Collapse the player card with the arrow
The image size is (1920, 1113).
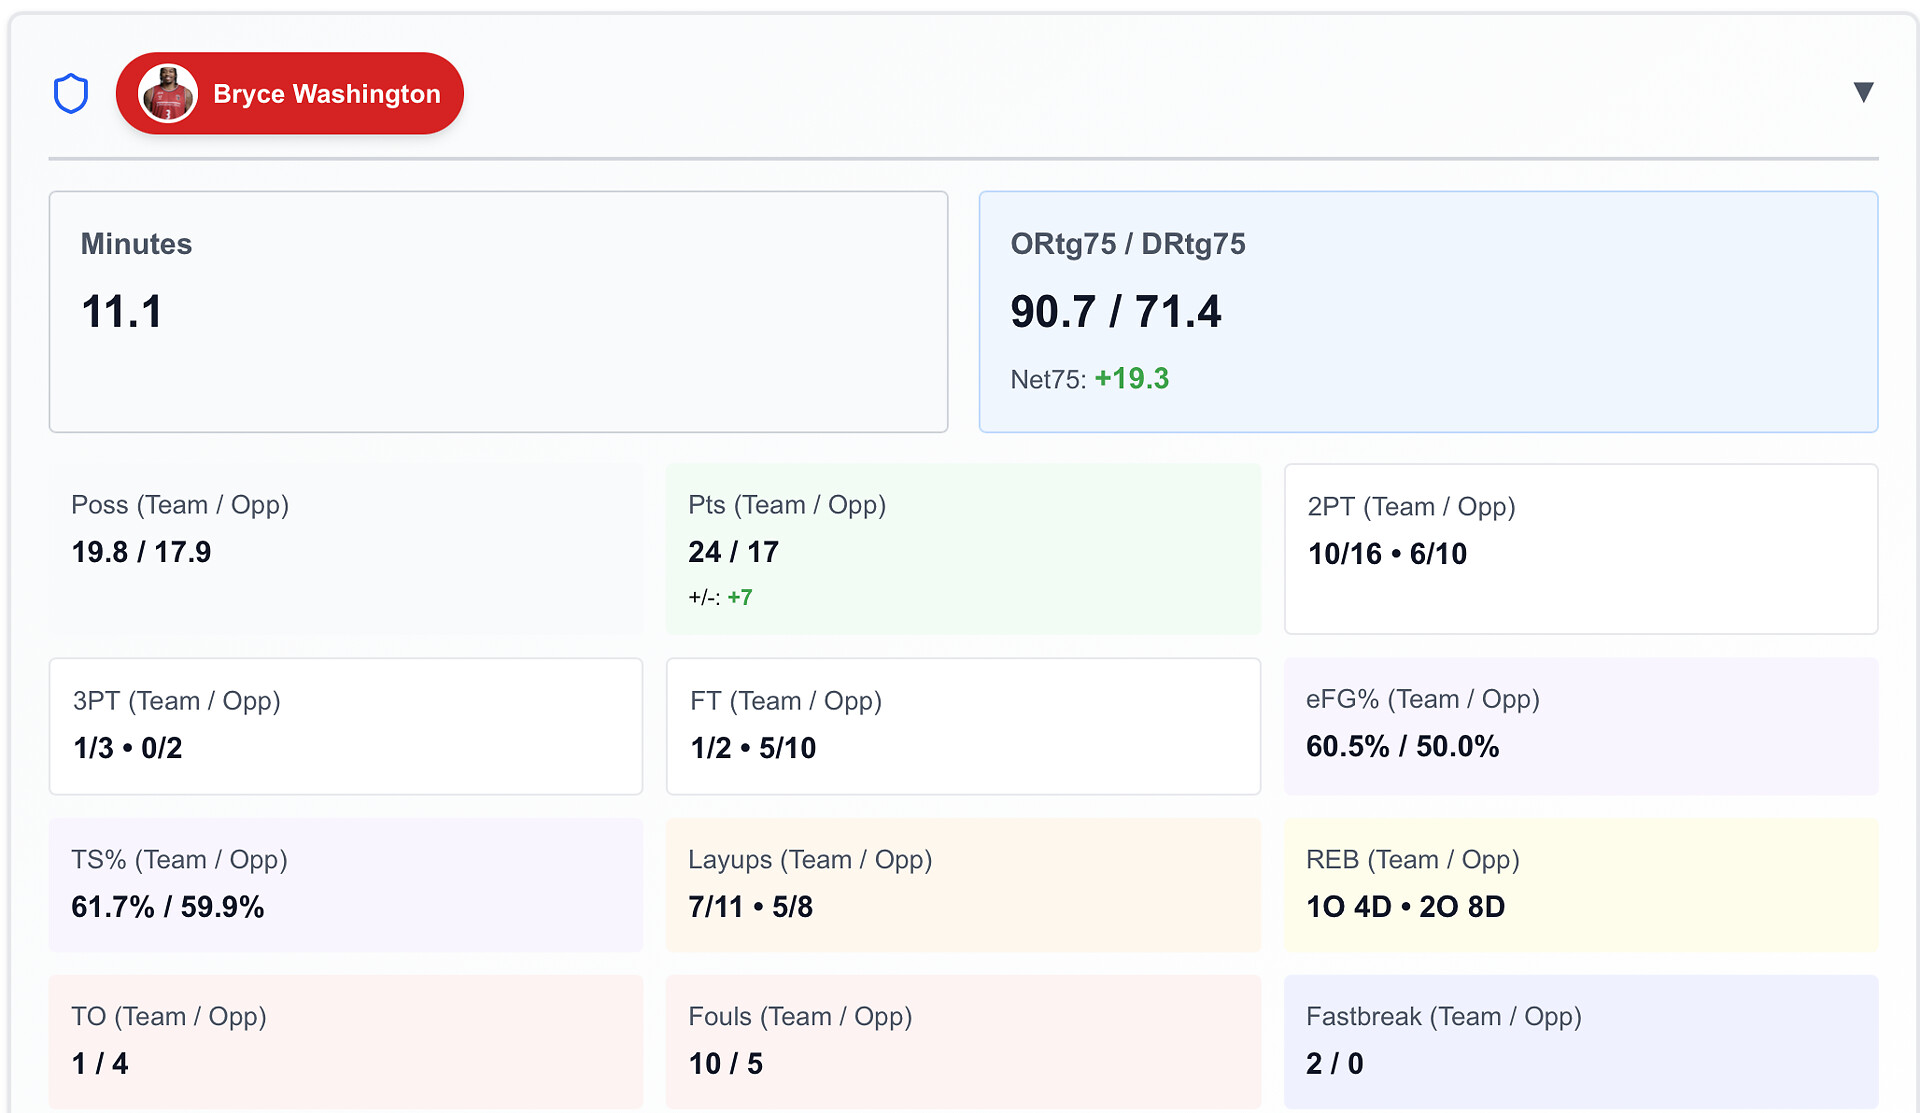pos(1862,92)
